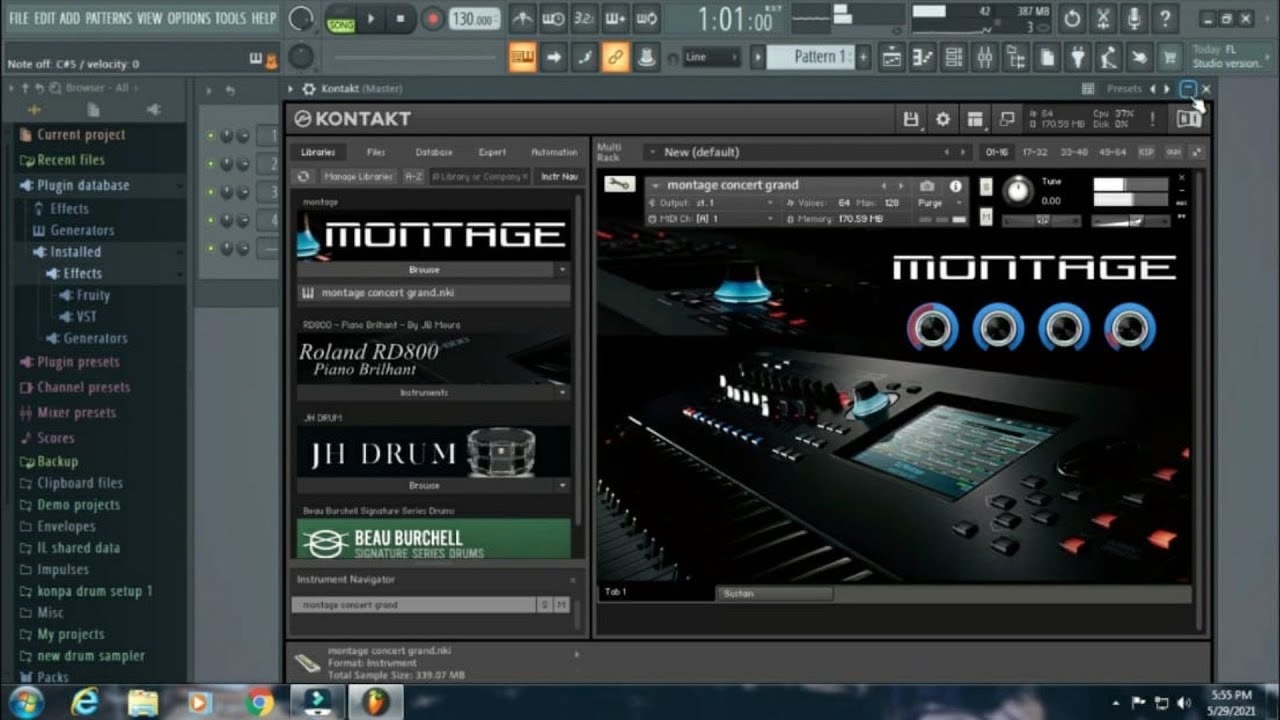Open Kontakt options gear icon
Screen dimensions: 1280x720
(943, 119)
